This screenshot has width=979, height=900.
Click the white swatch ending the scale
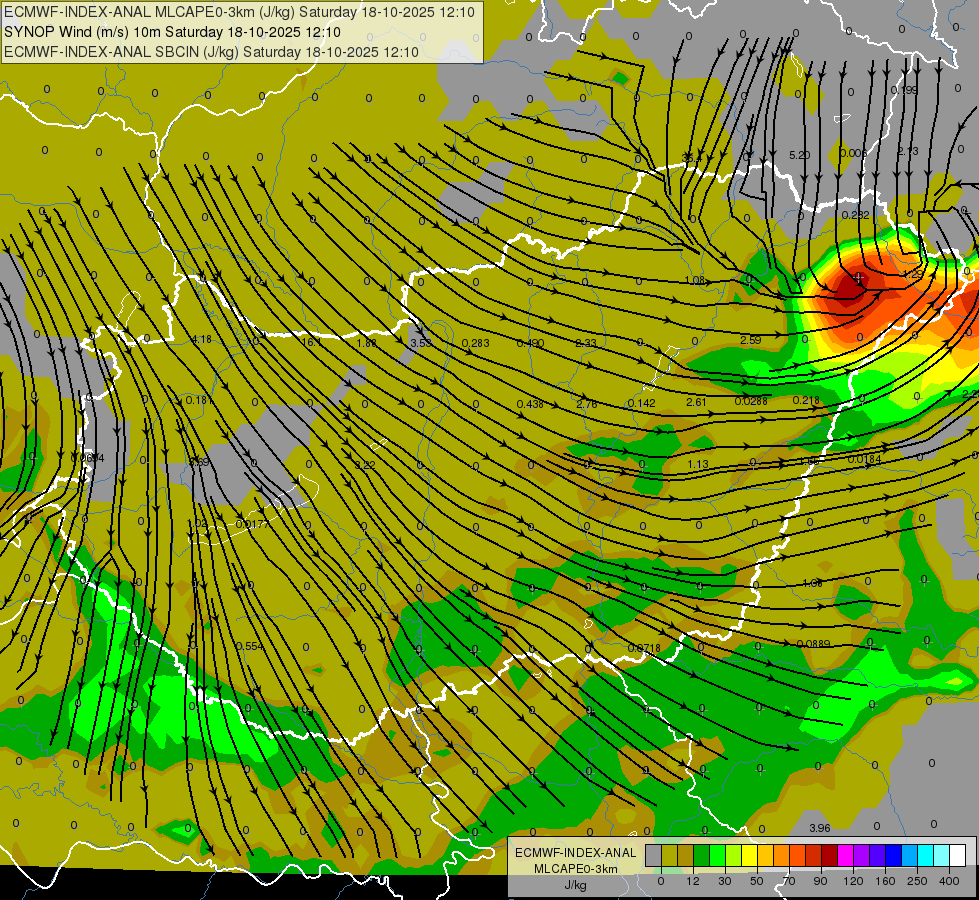tap(957, 855)
